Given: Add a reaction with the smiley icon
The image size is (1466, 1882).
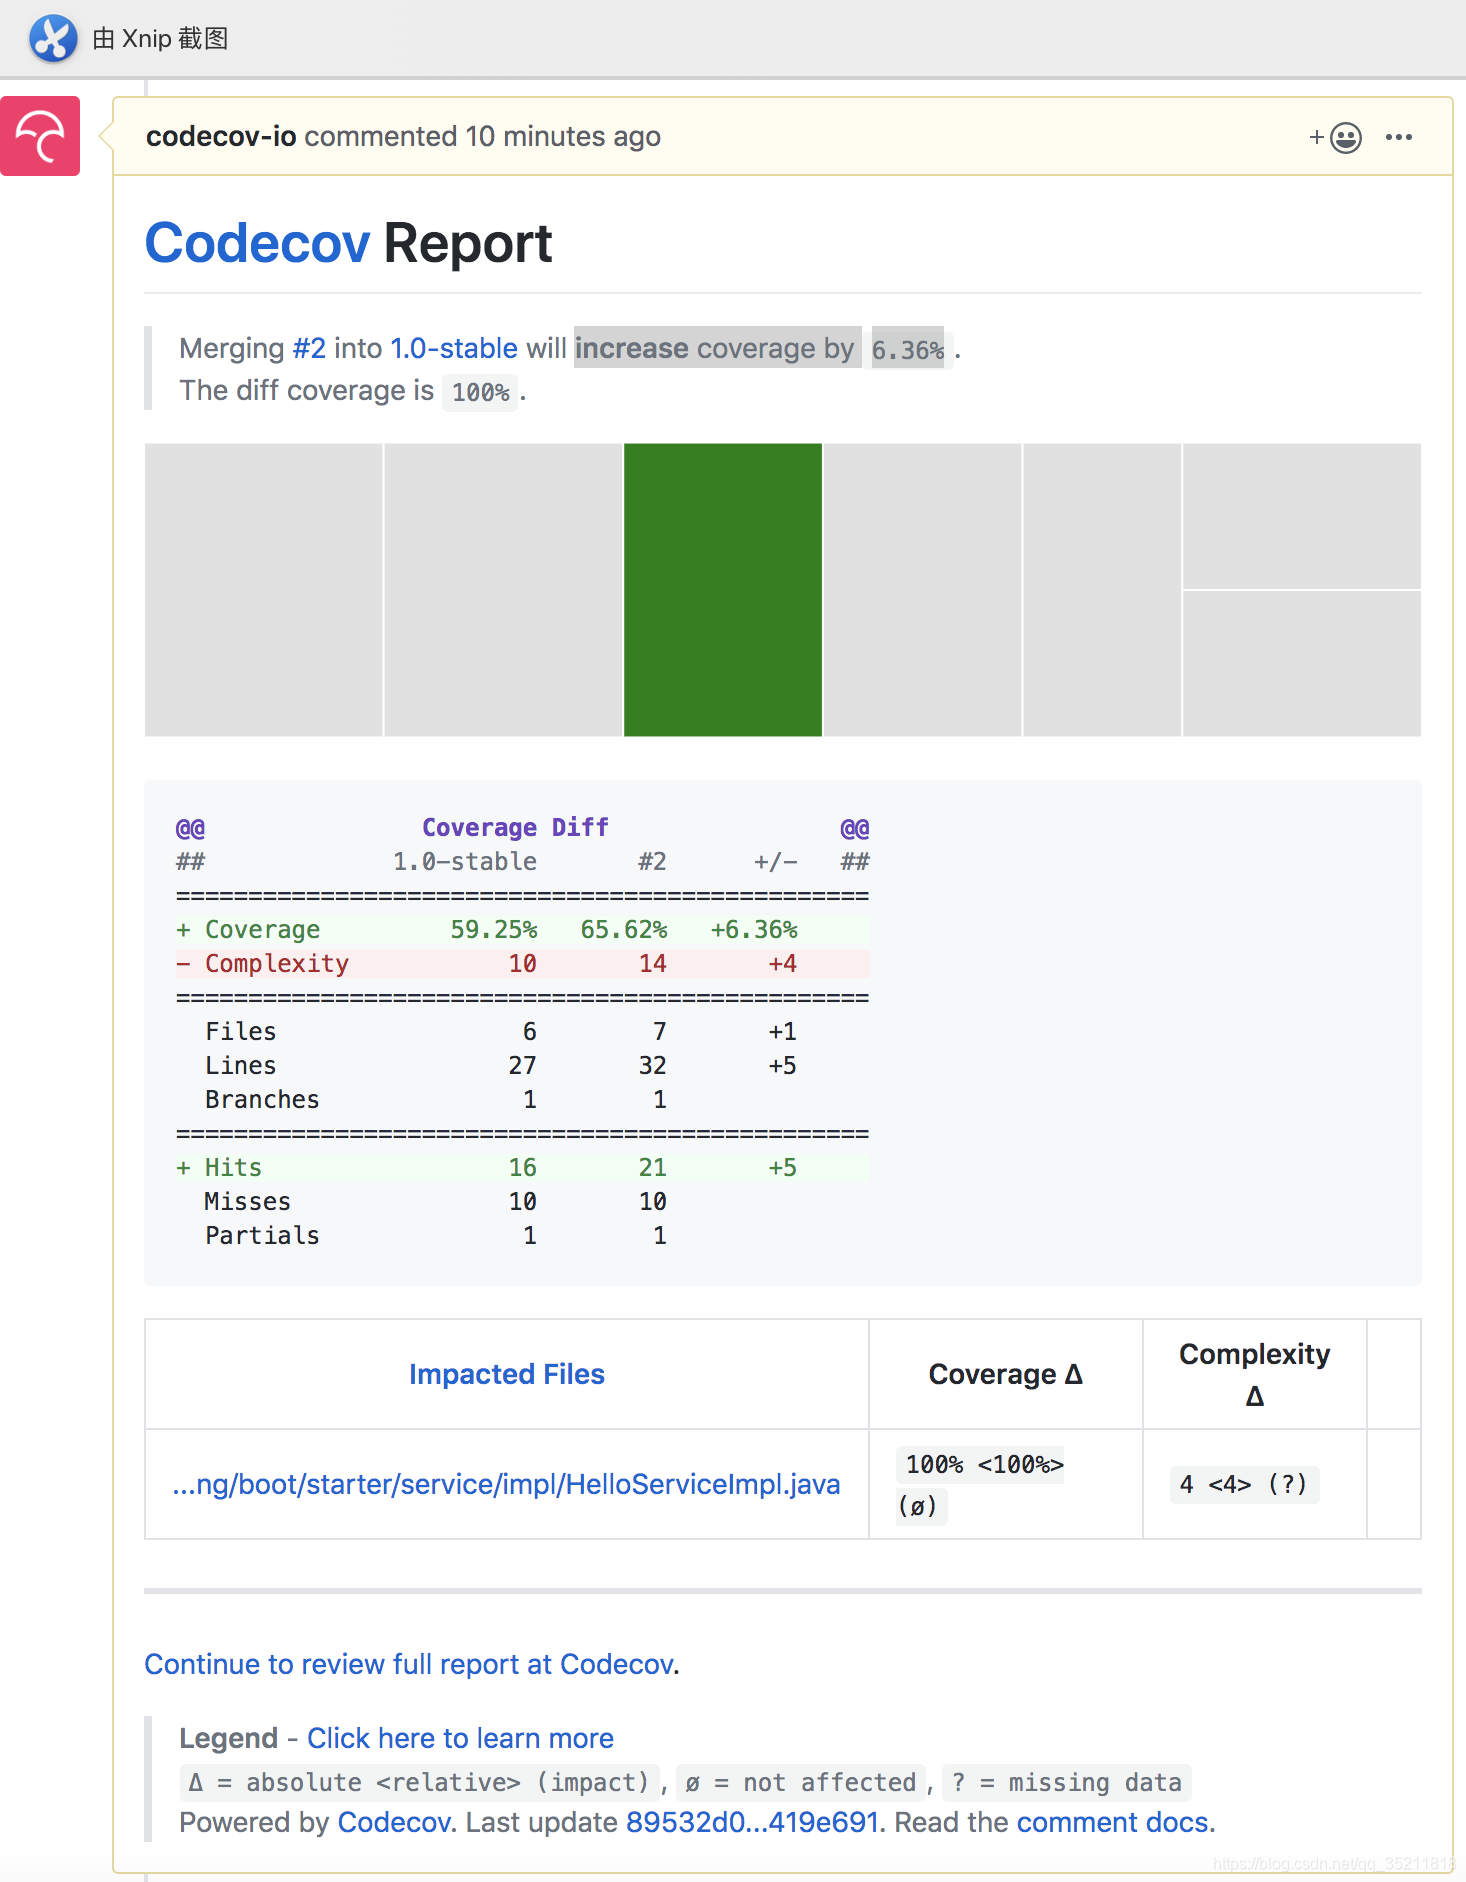Looking at the screenshot, I should pyautogui.click(x=1336, y=137).
